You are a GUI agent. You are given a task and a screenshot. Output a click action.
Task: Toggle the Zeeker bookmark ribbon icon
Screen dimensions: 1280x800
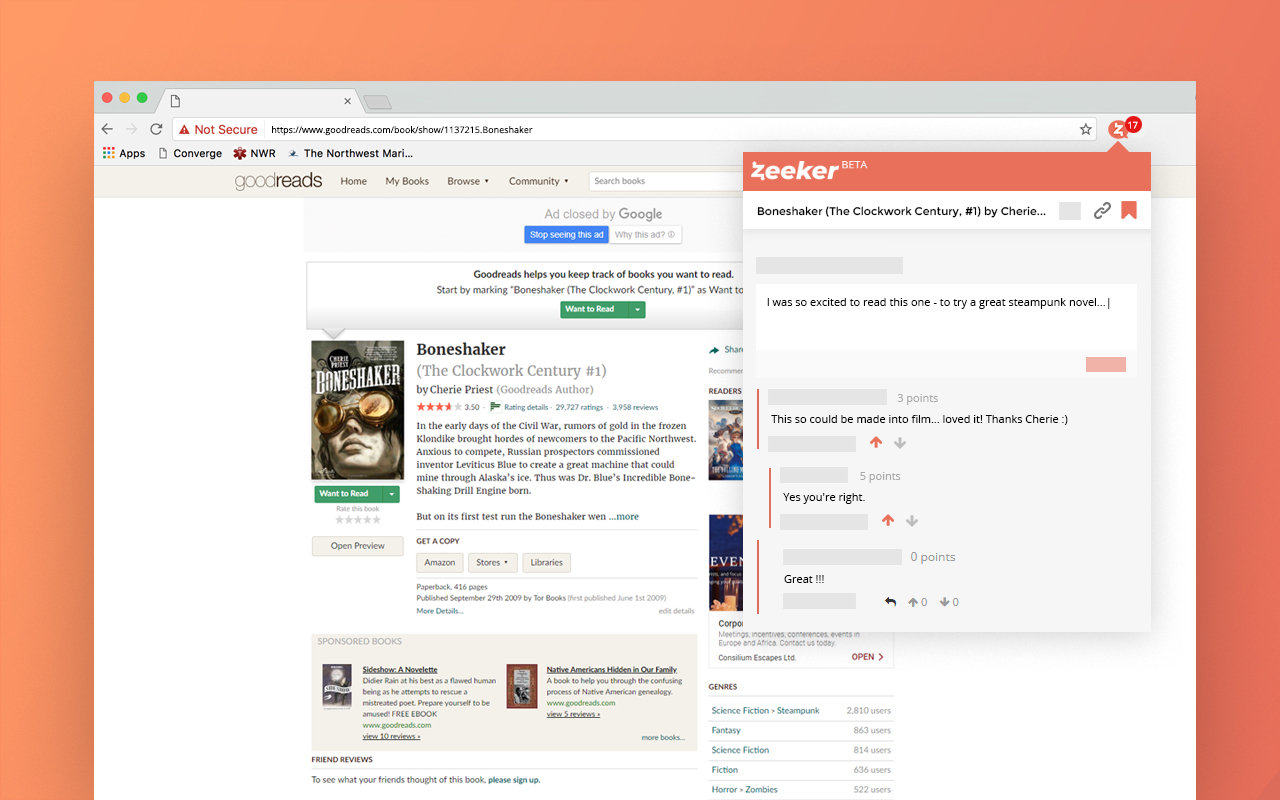tap(1129, 211)
